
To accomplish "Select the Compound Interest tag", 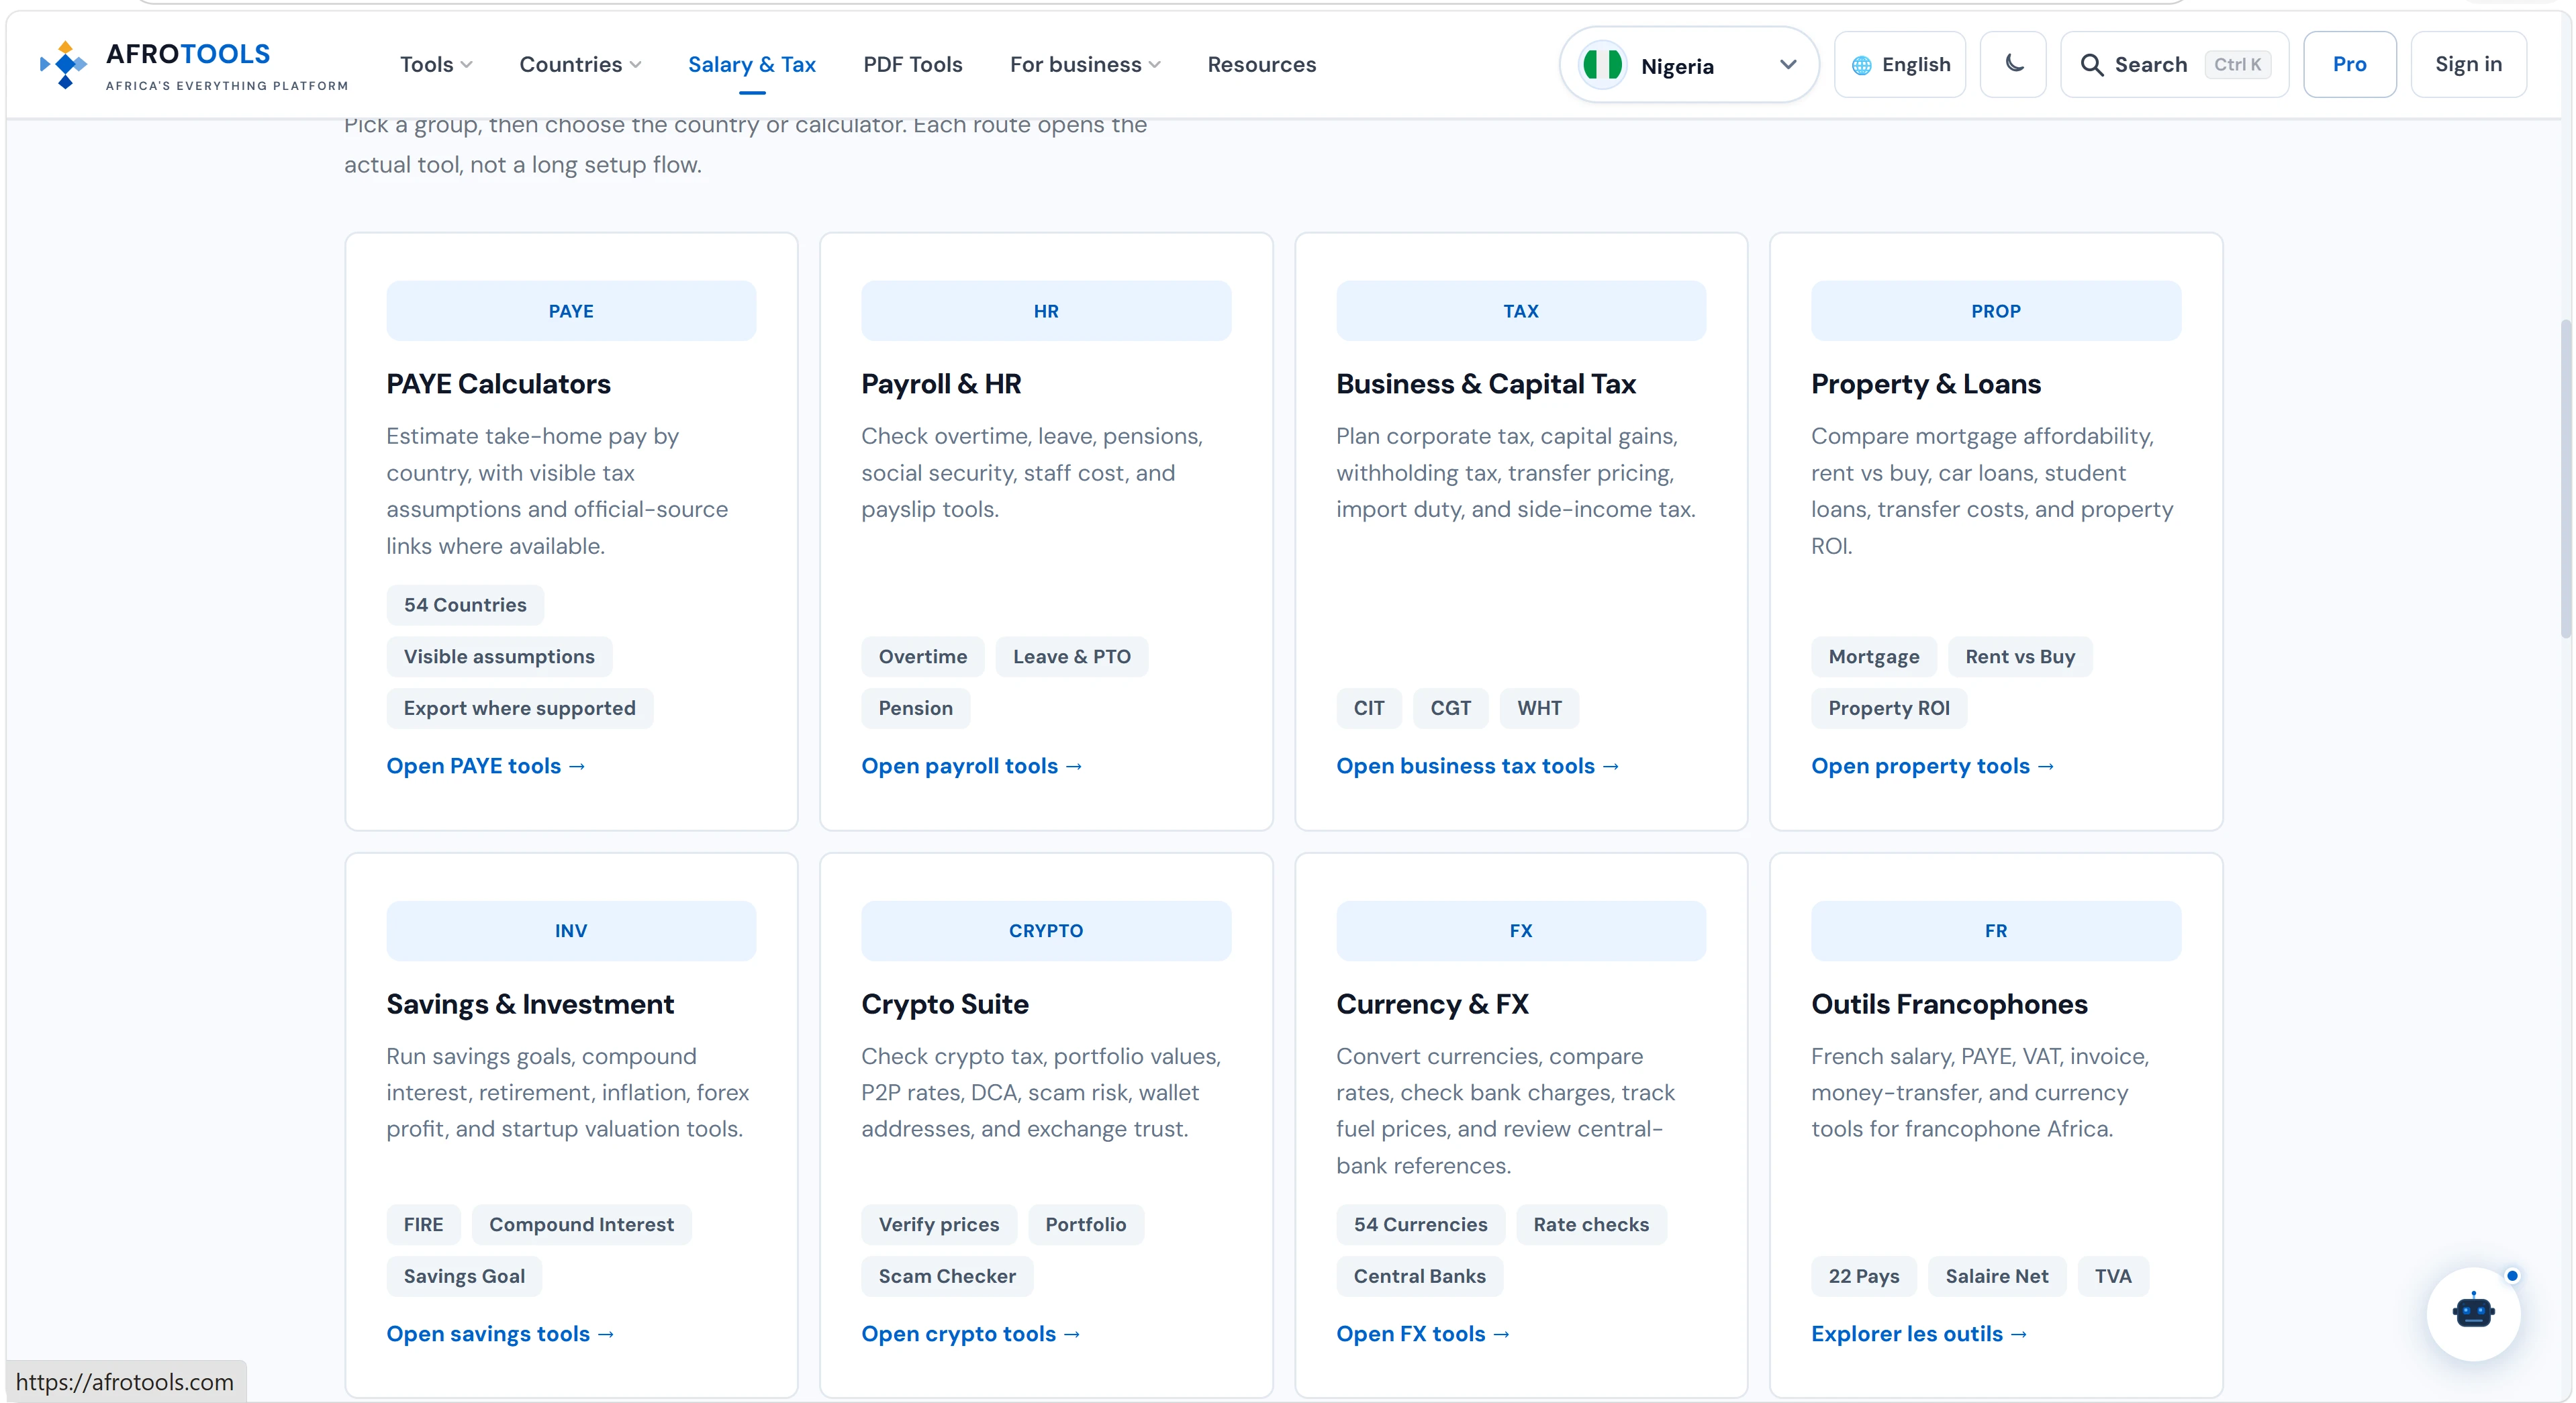I will pos(582,1225).
